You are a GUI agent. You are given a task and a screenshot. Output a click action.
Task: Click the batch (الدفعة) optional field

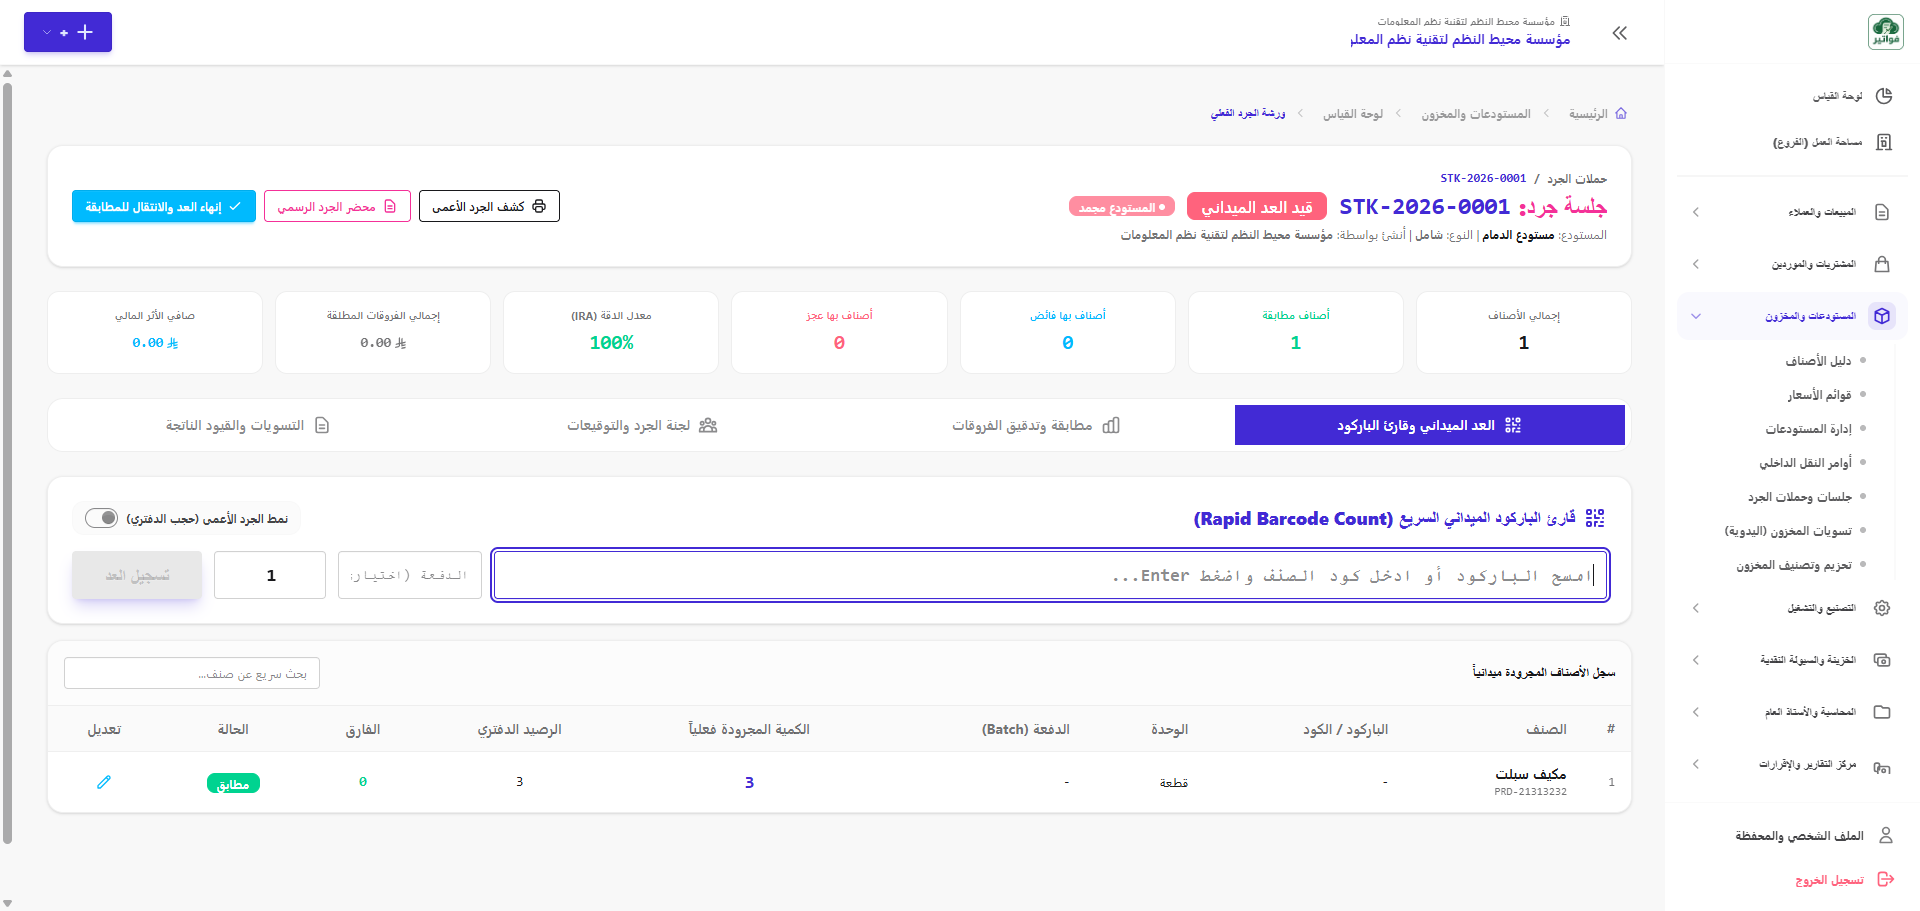point(410,575)
